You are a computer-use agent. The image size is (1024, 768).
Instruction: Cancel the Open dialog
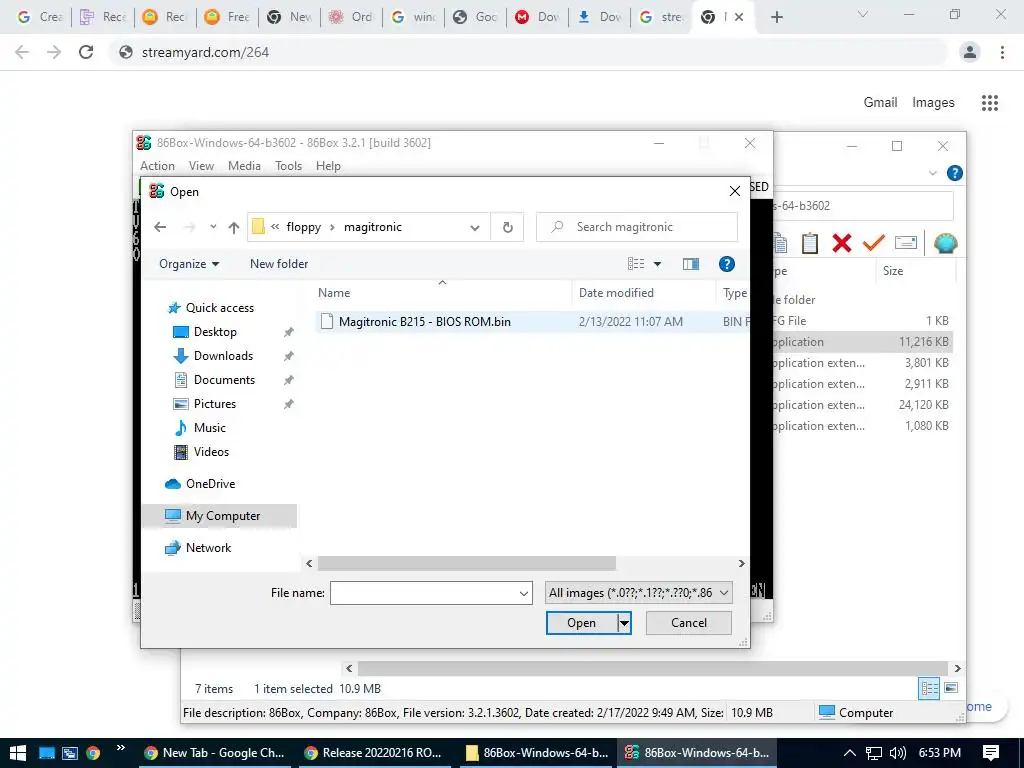[x=689, y=623]
